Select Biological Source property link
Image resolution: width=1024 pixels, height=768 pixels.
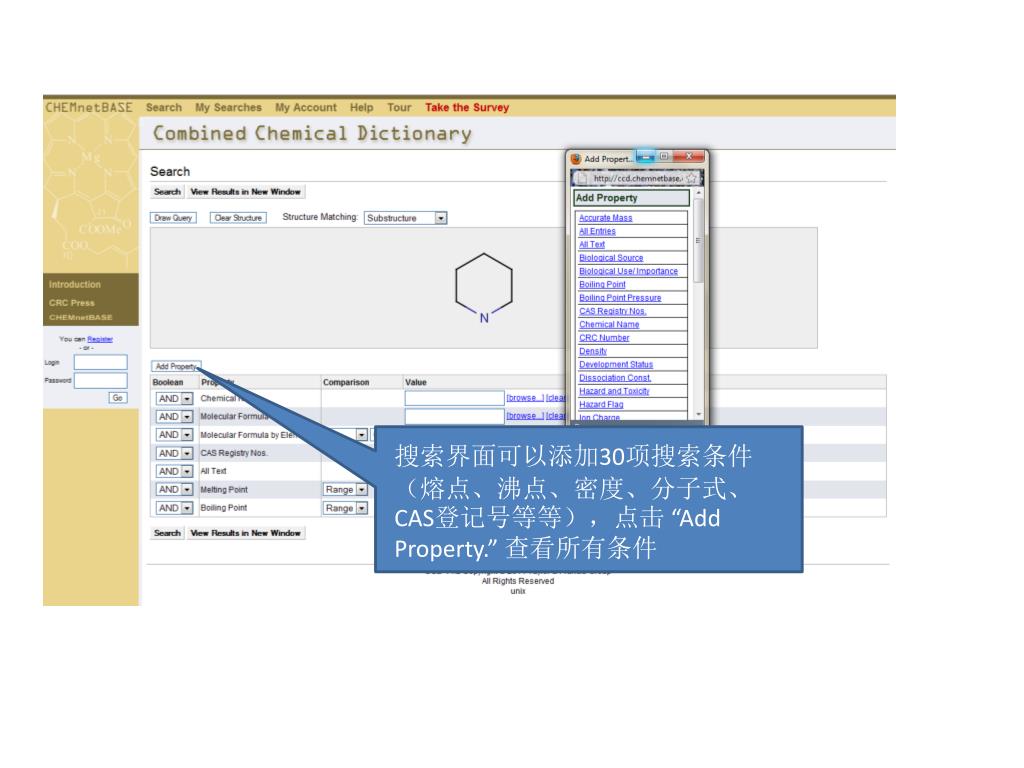click(611, 258)
